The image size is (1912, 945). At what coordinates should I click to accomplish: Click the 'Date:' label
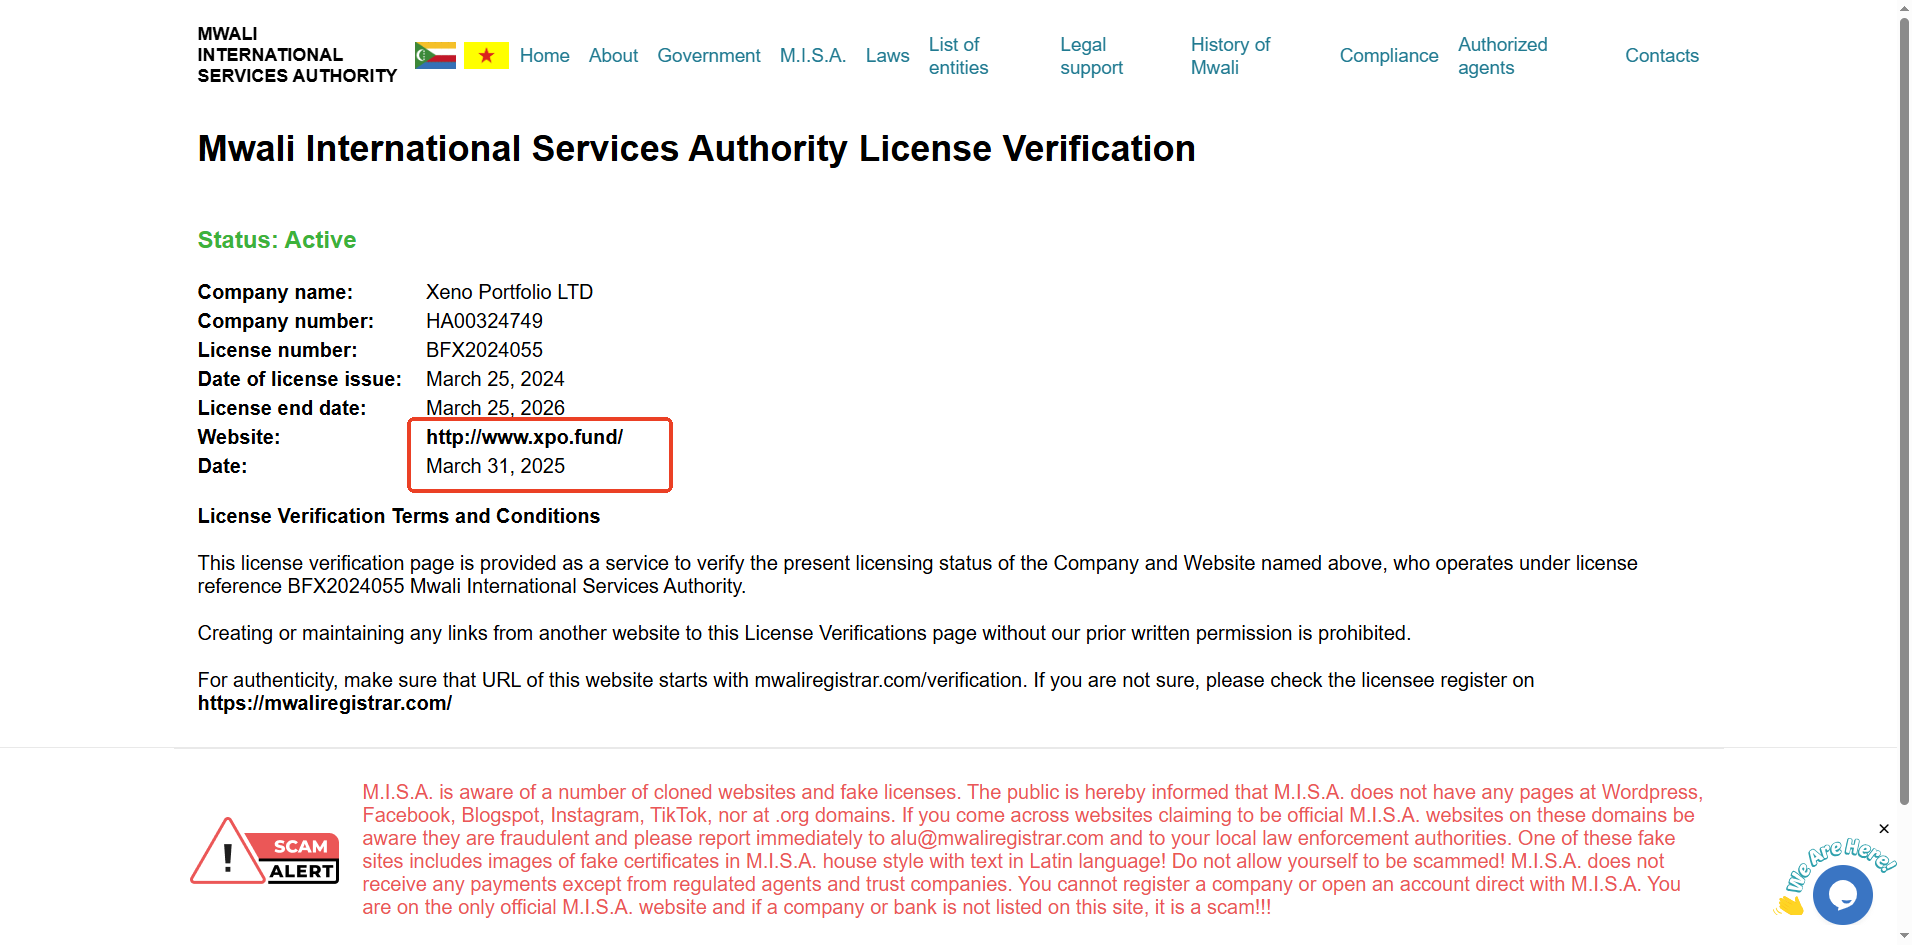tap(222, 466)
